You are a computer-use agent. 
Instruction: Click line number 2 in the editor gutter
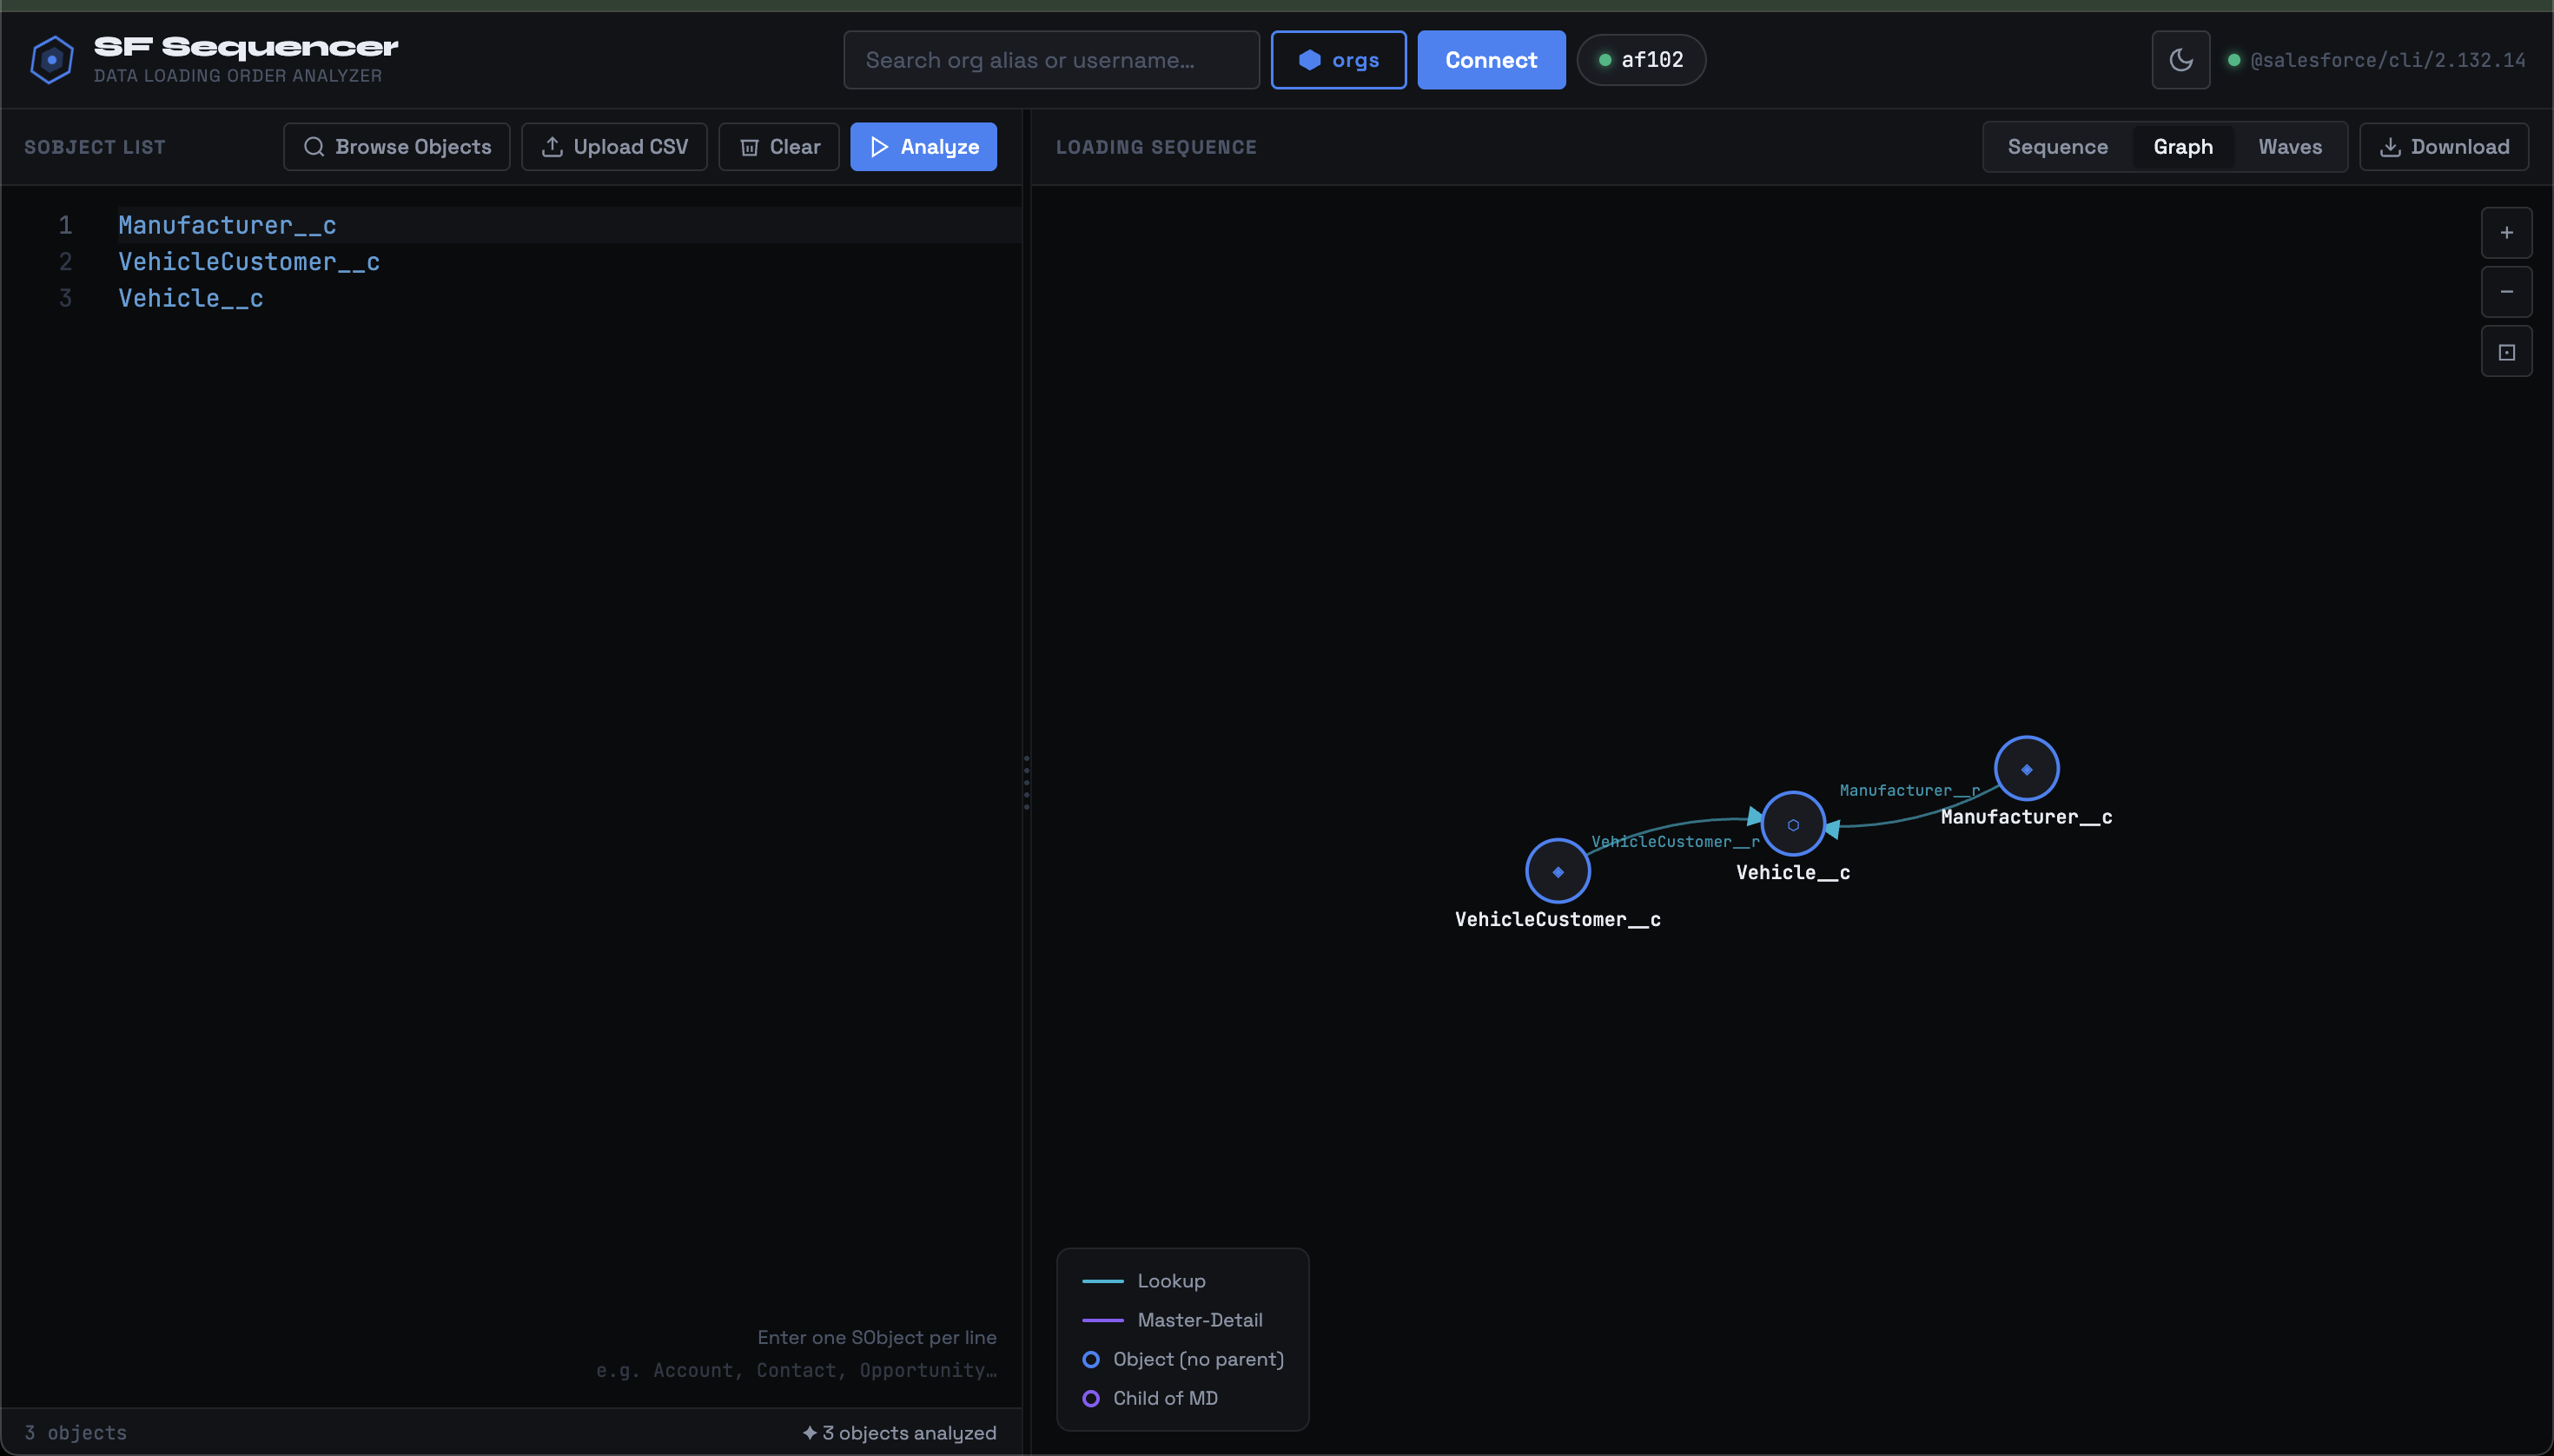65,262
